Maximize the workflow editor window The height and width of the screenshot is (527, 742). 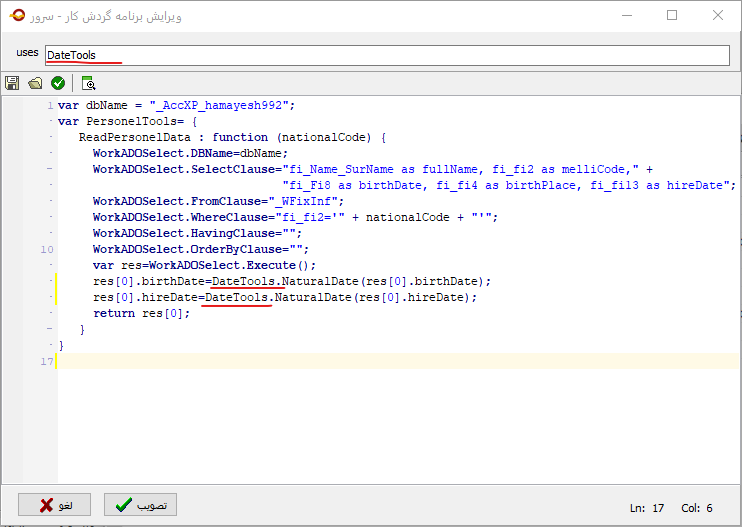click(672, 16)
